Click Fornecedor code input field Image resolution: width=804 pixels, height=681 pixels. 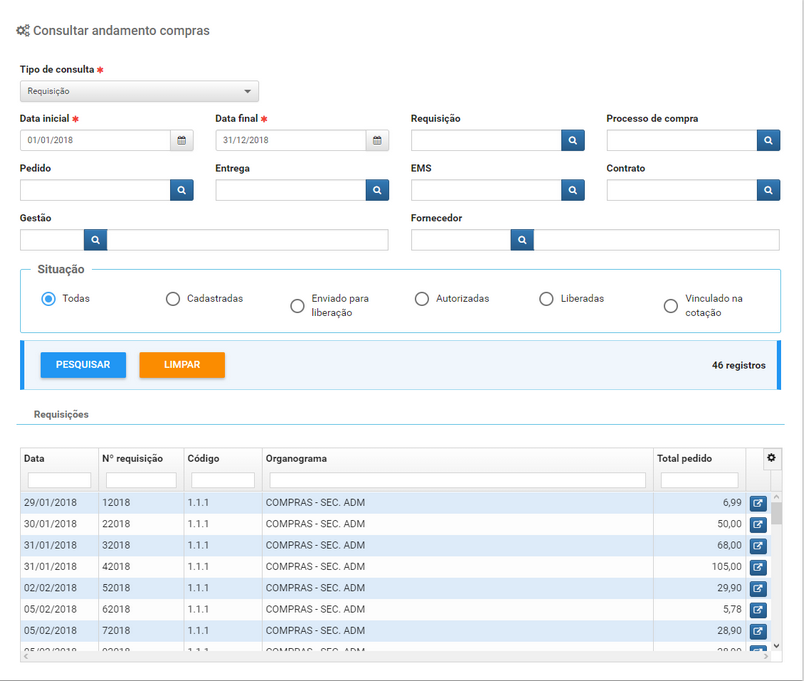(x=461, y=239)
